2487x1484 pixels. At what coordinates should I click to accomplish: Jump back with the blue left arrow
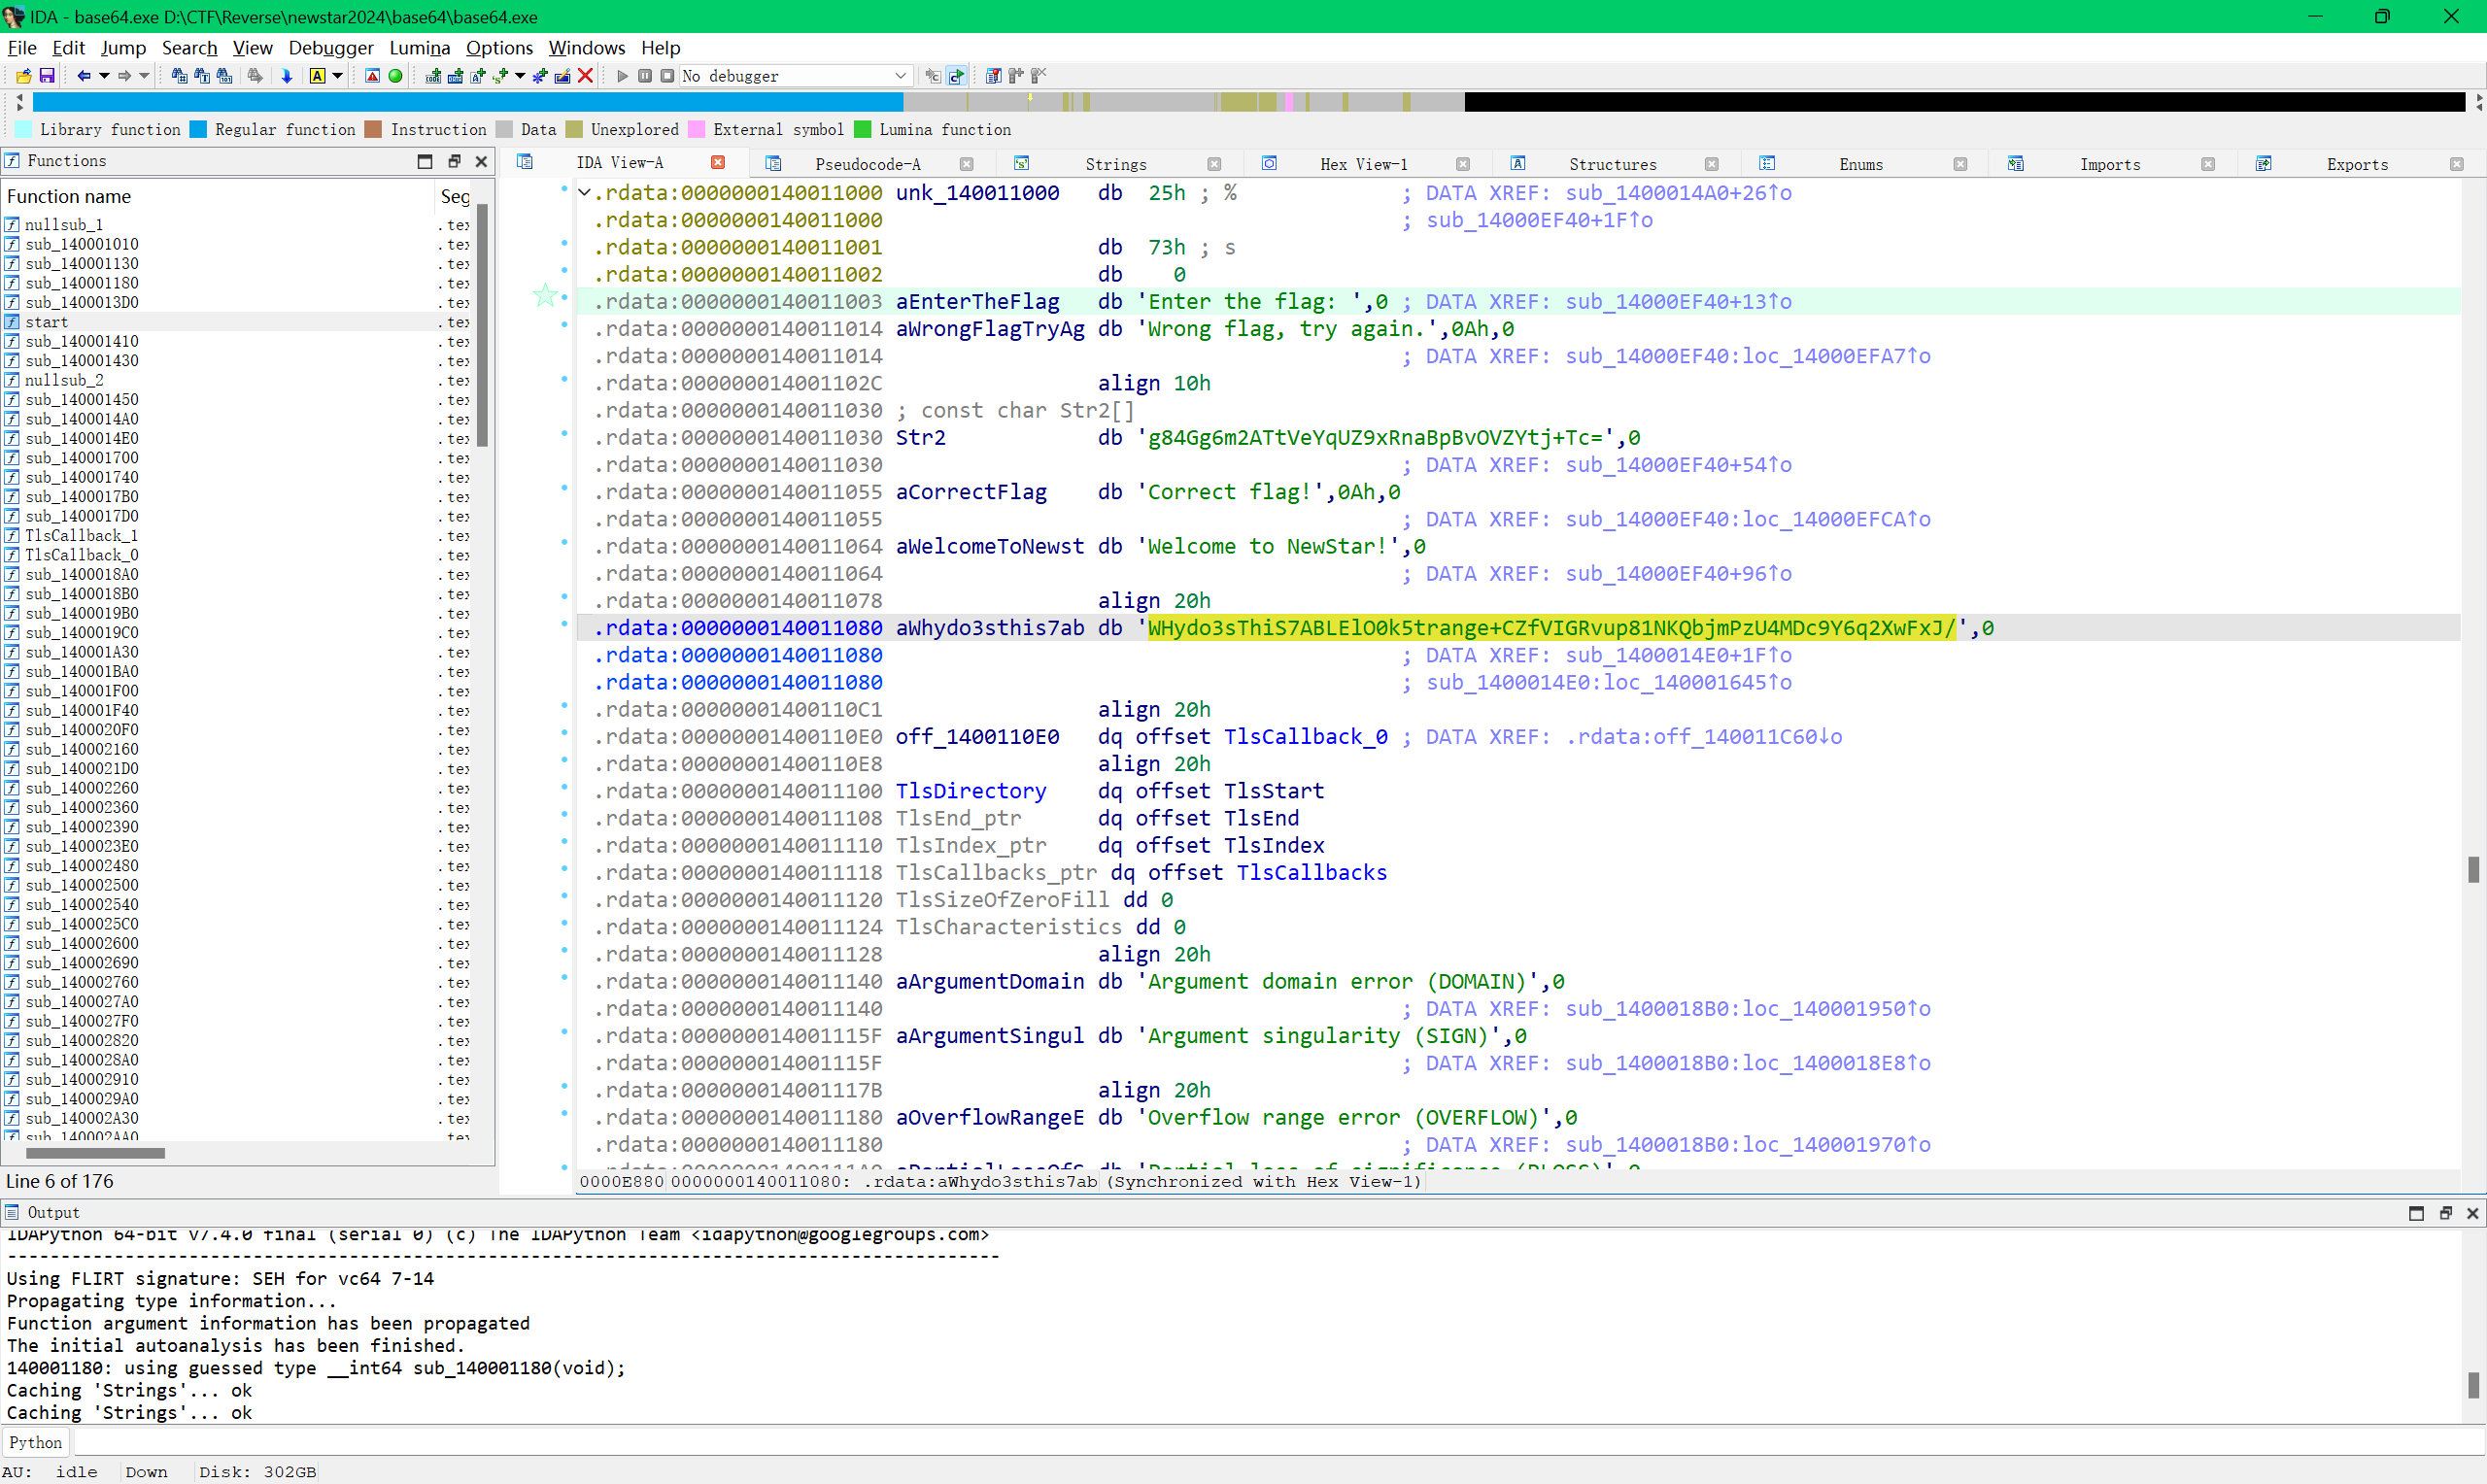click(x=84, y=76)
